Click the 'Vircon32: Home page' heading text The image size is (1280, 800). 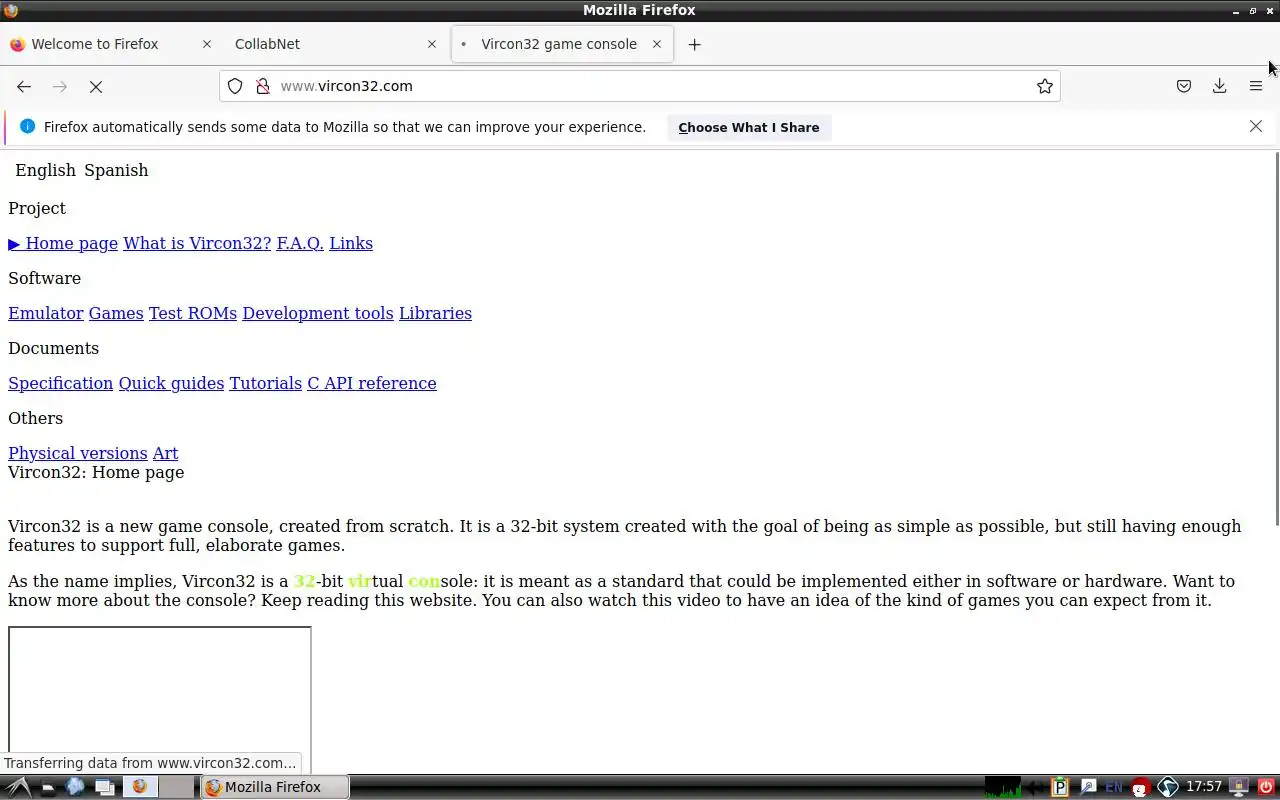[96, 472]
